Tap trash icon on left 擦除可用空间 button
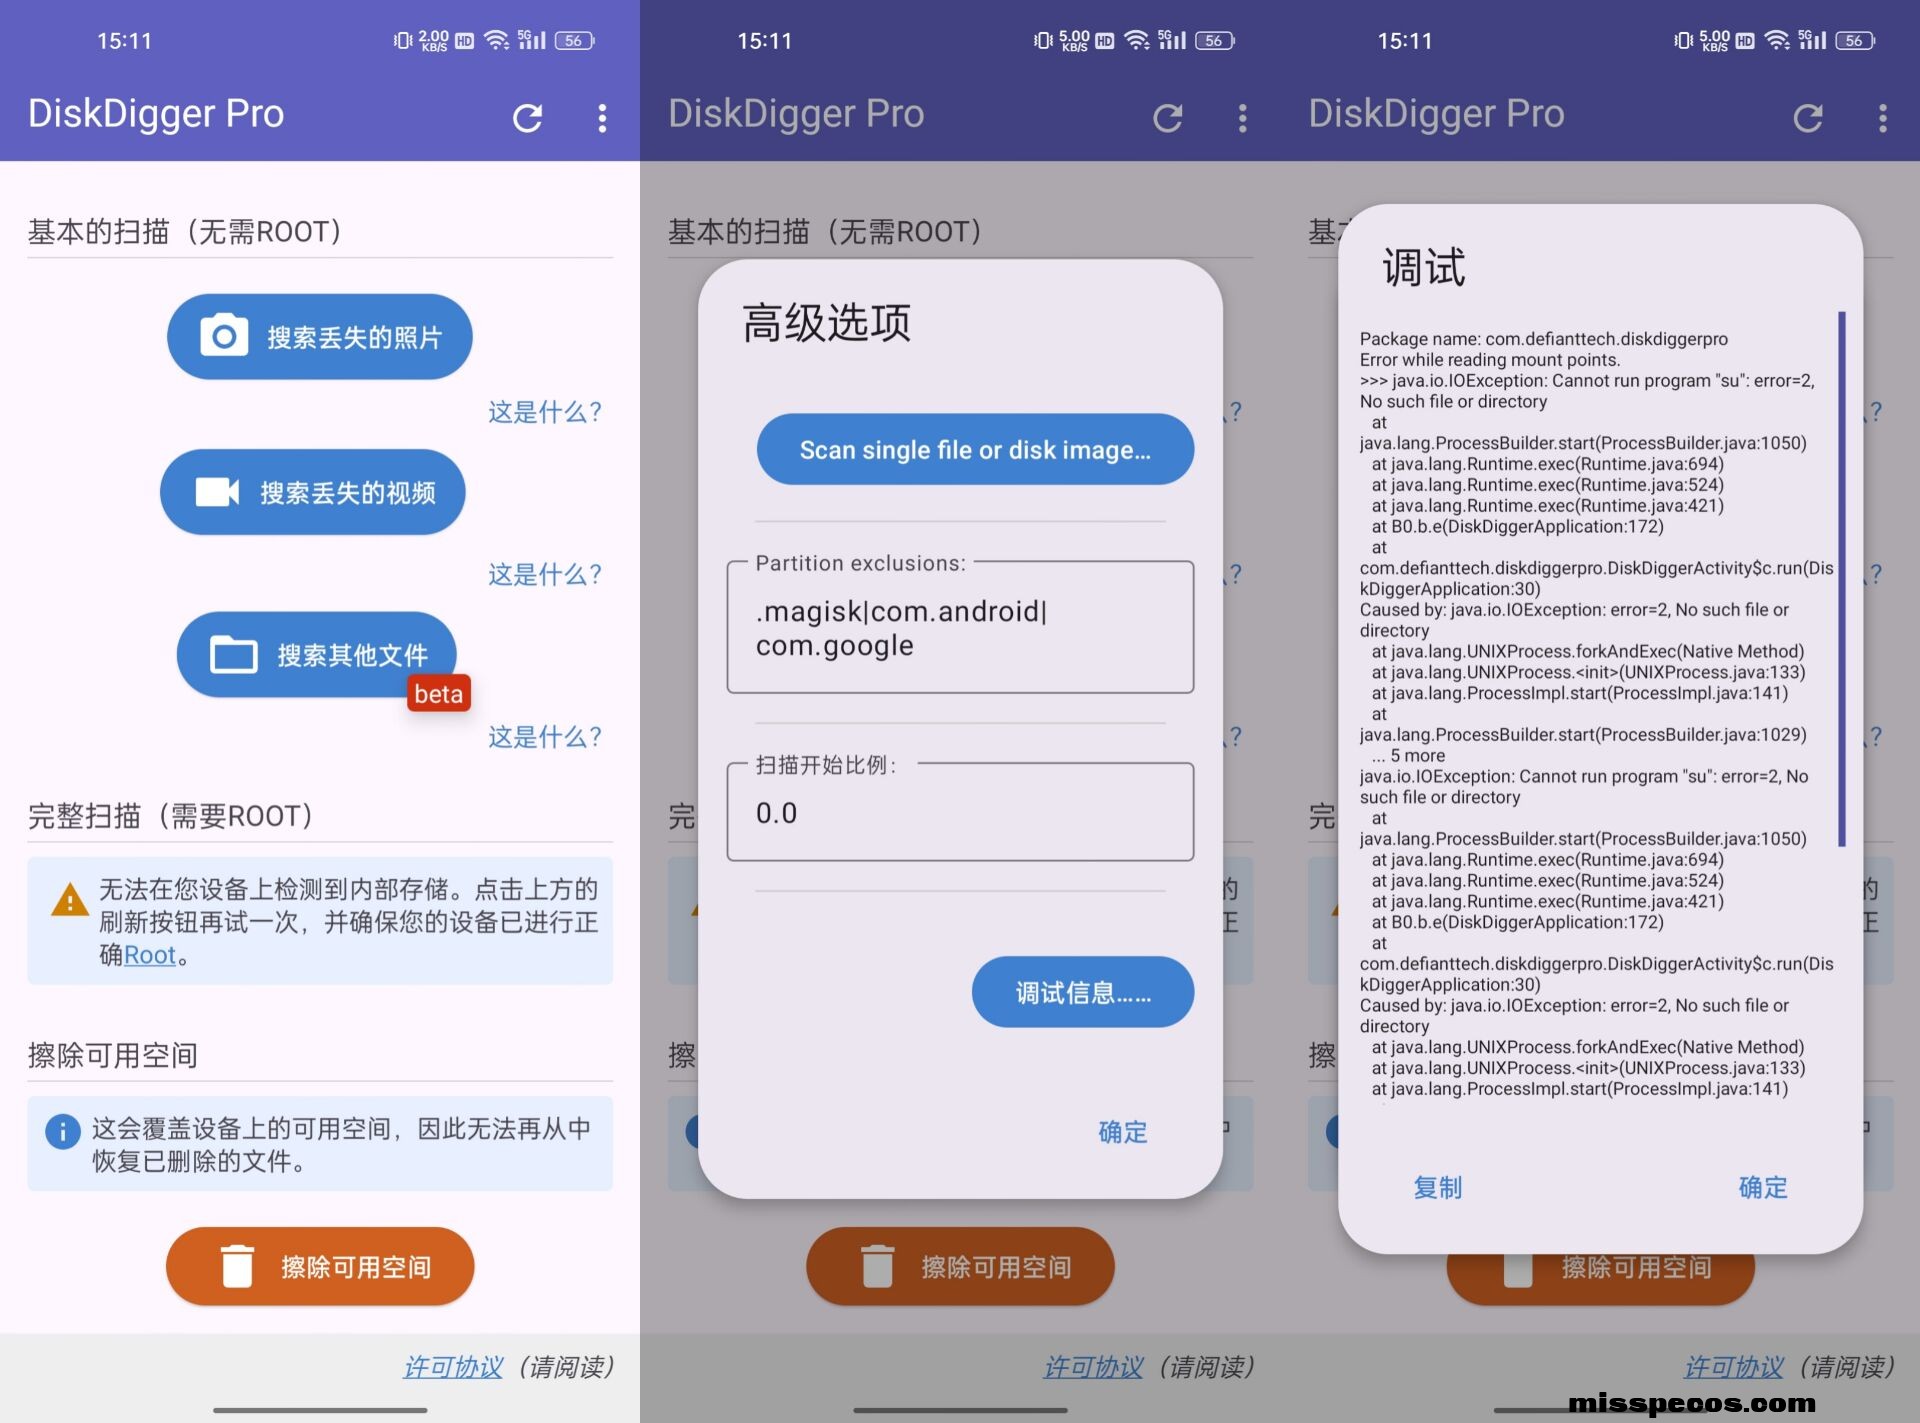 [x=237, y=1266]
